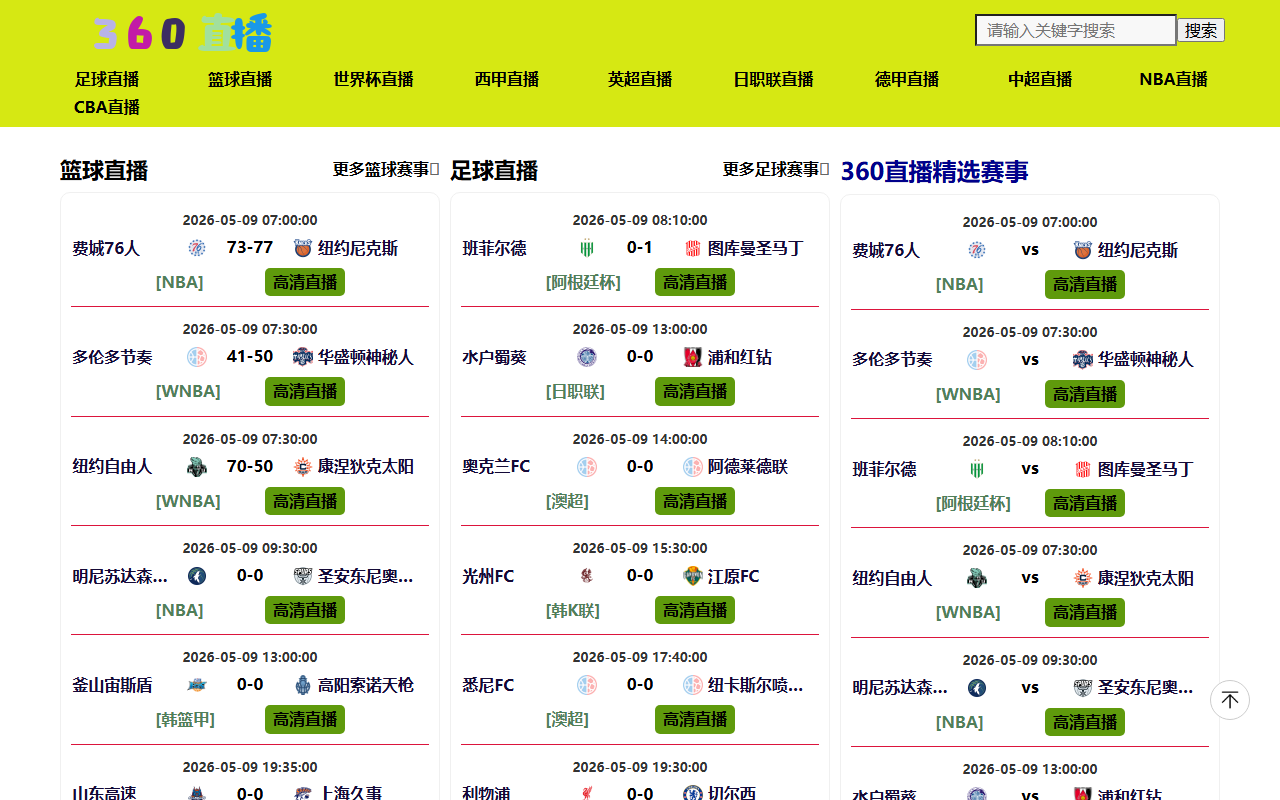The image size is (1280, 800).
Task: Click 高清直播 for 纽约自由人 in 篮球直播
Action: click(305, 501)
